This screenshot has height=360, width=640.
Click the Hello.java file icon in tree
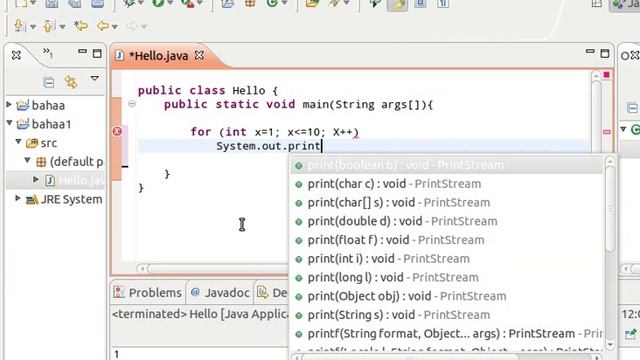tap(50, 180)
